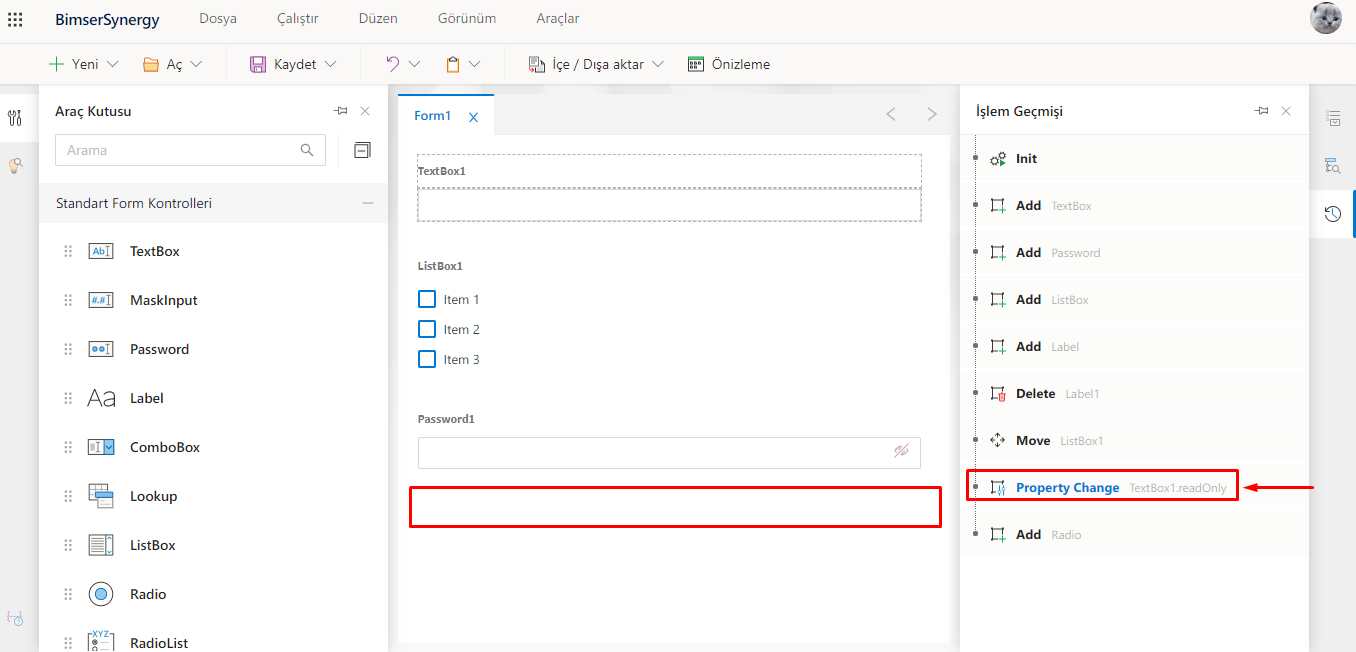
Task: Open the Dosya menu
Action: (218, 19)
